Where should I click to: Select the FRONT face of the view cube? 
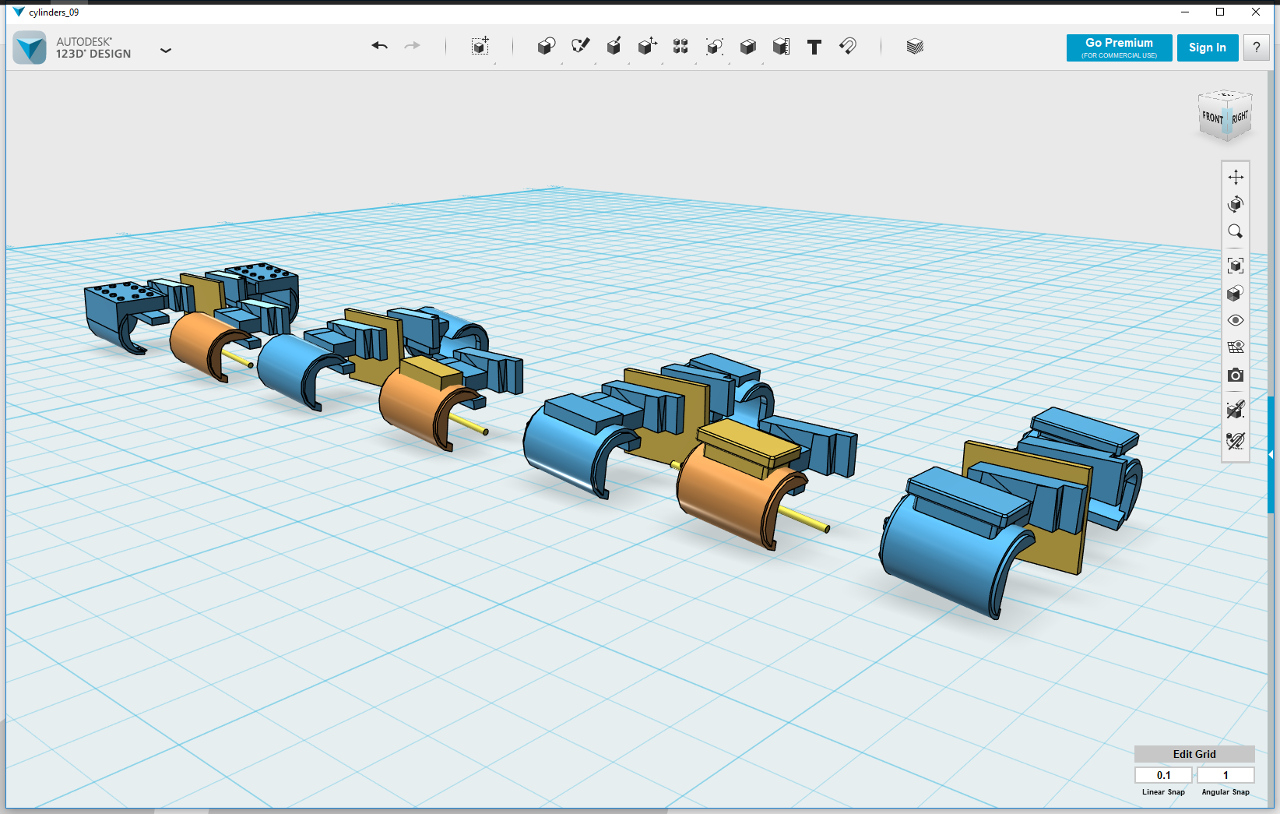pos(1212,117)
